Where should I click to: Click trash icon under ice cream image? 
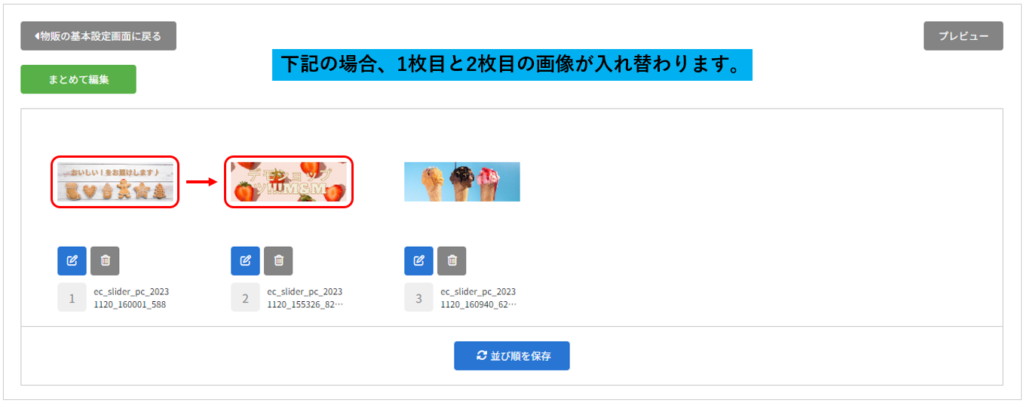click(452, 261)
